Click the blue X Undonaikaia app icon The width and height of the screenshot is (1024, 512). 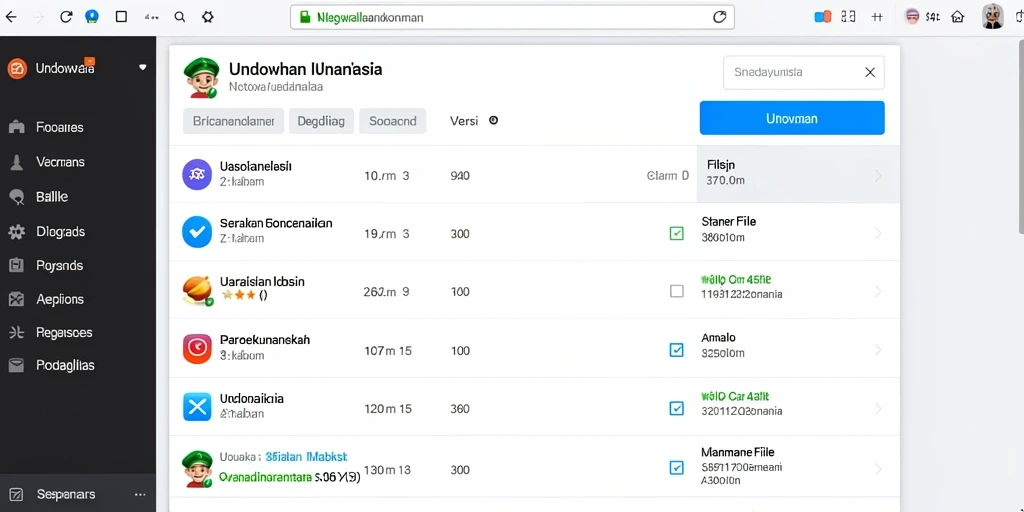[x=197, y=408]
